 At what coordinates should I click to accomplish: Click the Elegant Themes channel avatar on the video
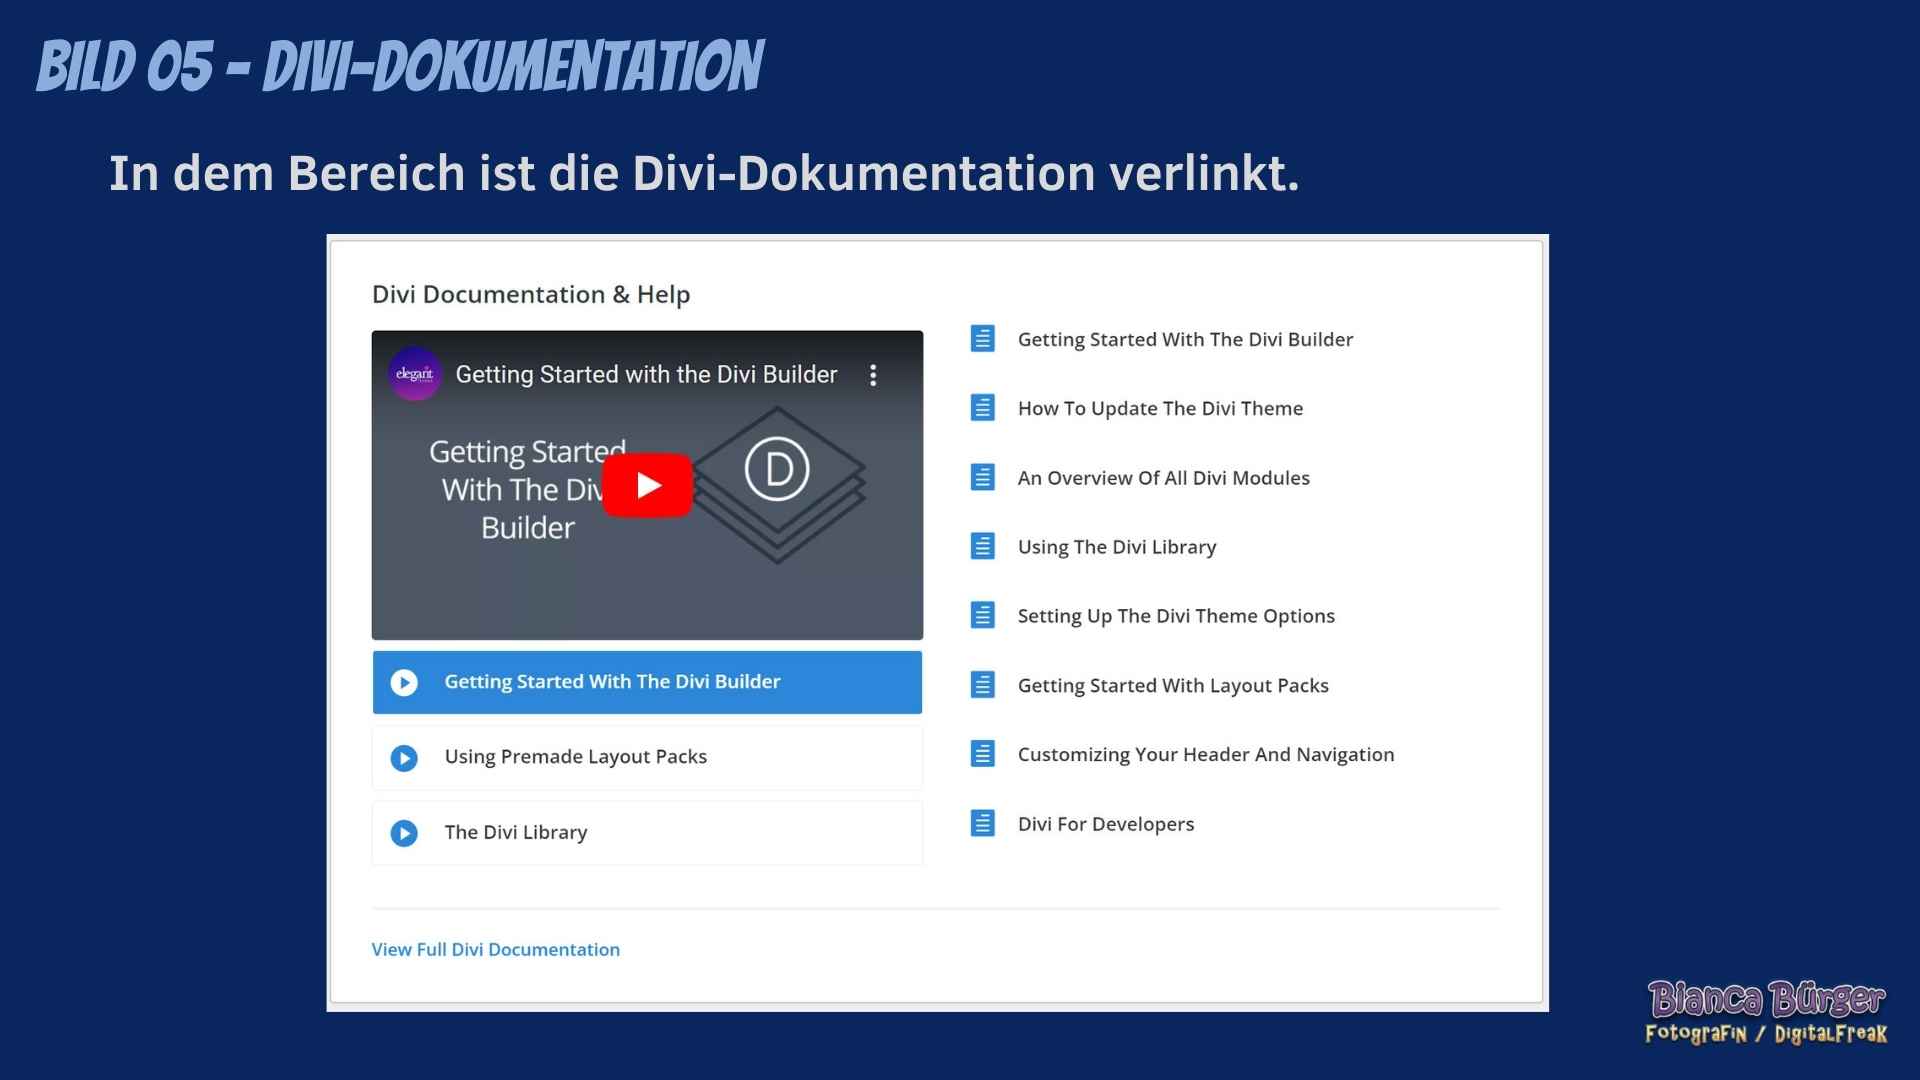click(413, 375)
